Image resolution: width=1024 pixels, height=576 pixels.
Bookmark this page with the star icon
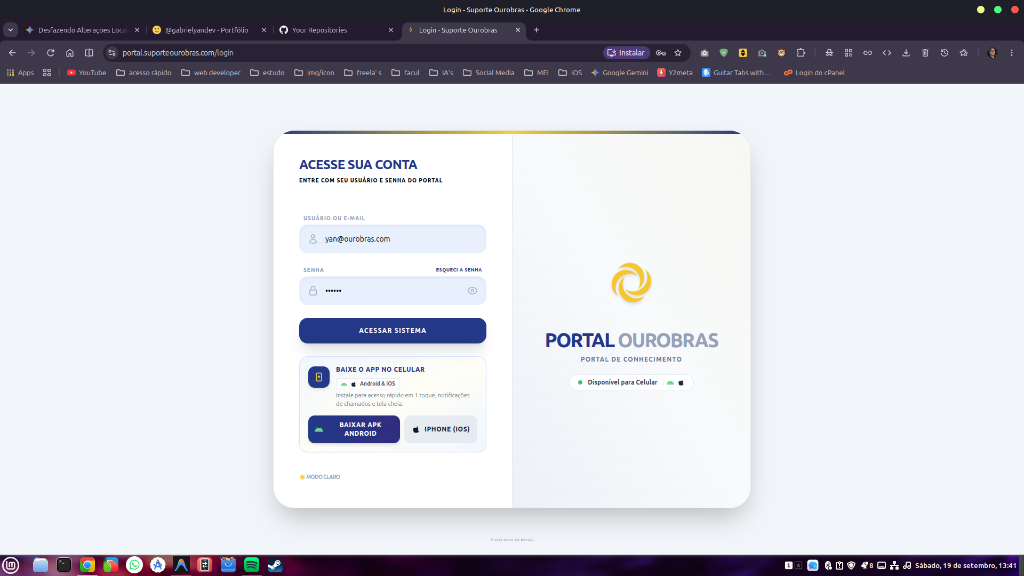click(x=678, y=53)
